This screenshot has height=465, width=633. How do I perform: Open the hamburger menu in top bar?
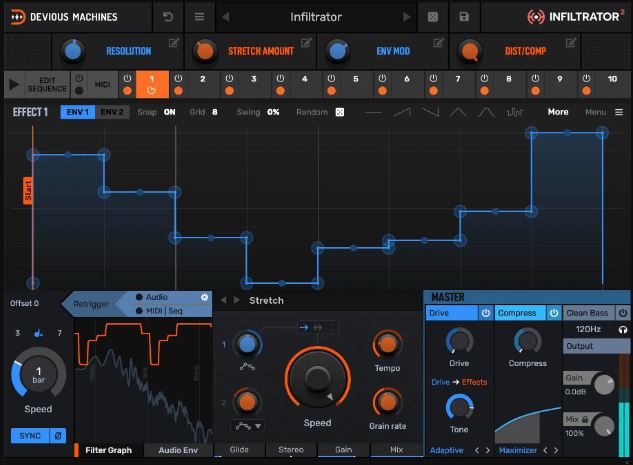coord(199,17)
